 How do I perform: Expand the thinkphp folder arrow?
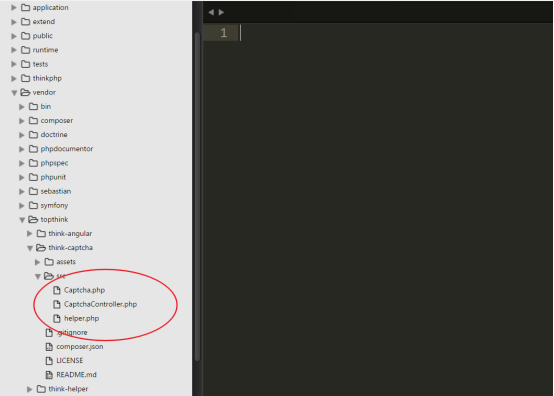[x=14, y=78]
